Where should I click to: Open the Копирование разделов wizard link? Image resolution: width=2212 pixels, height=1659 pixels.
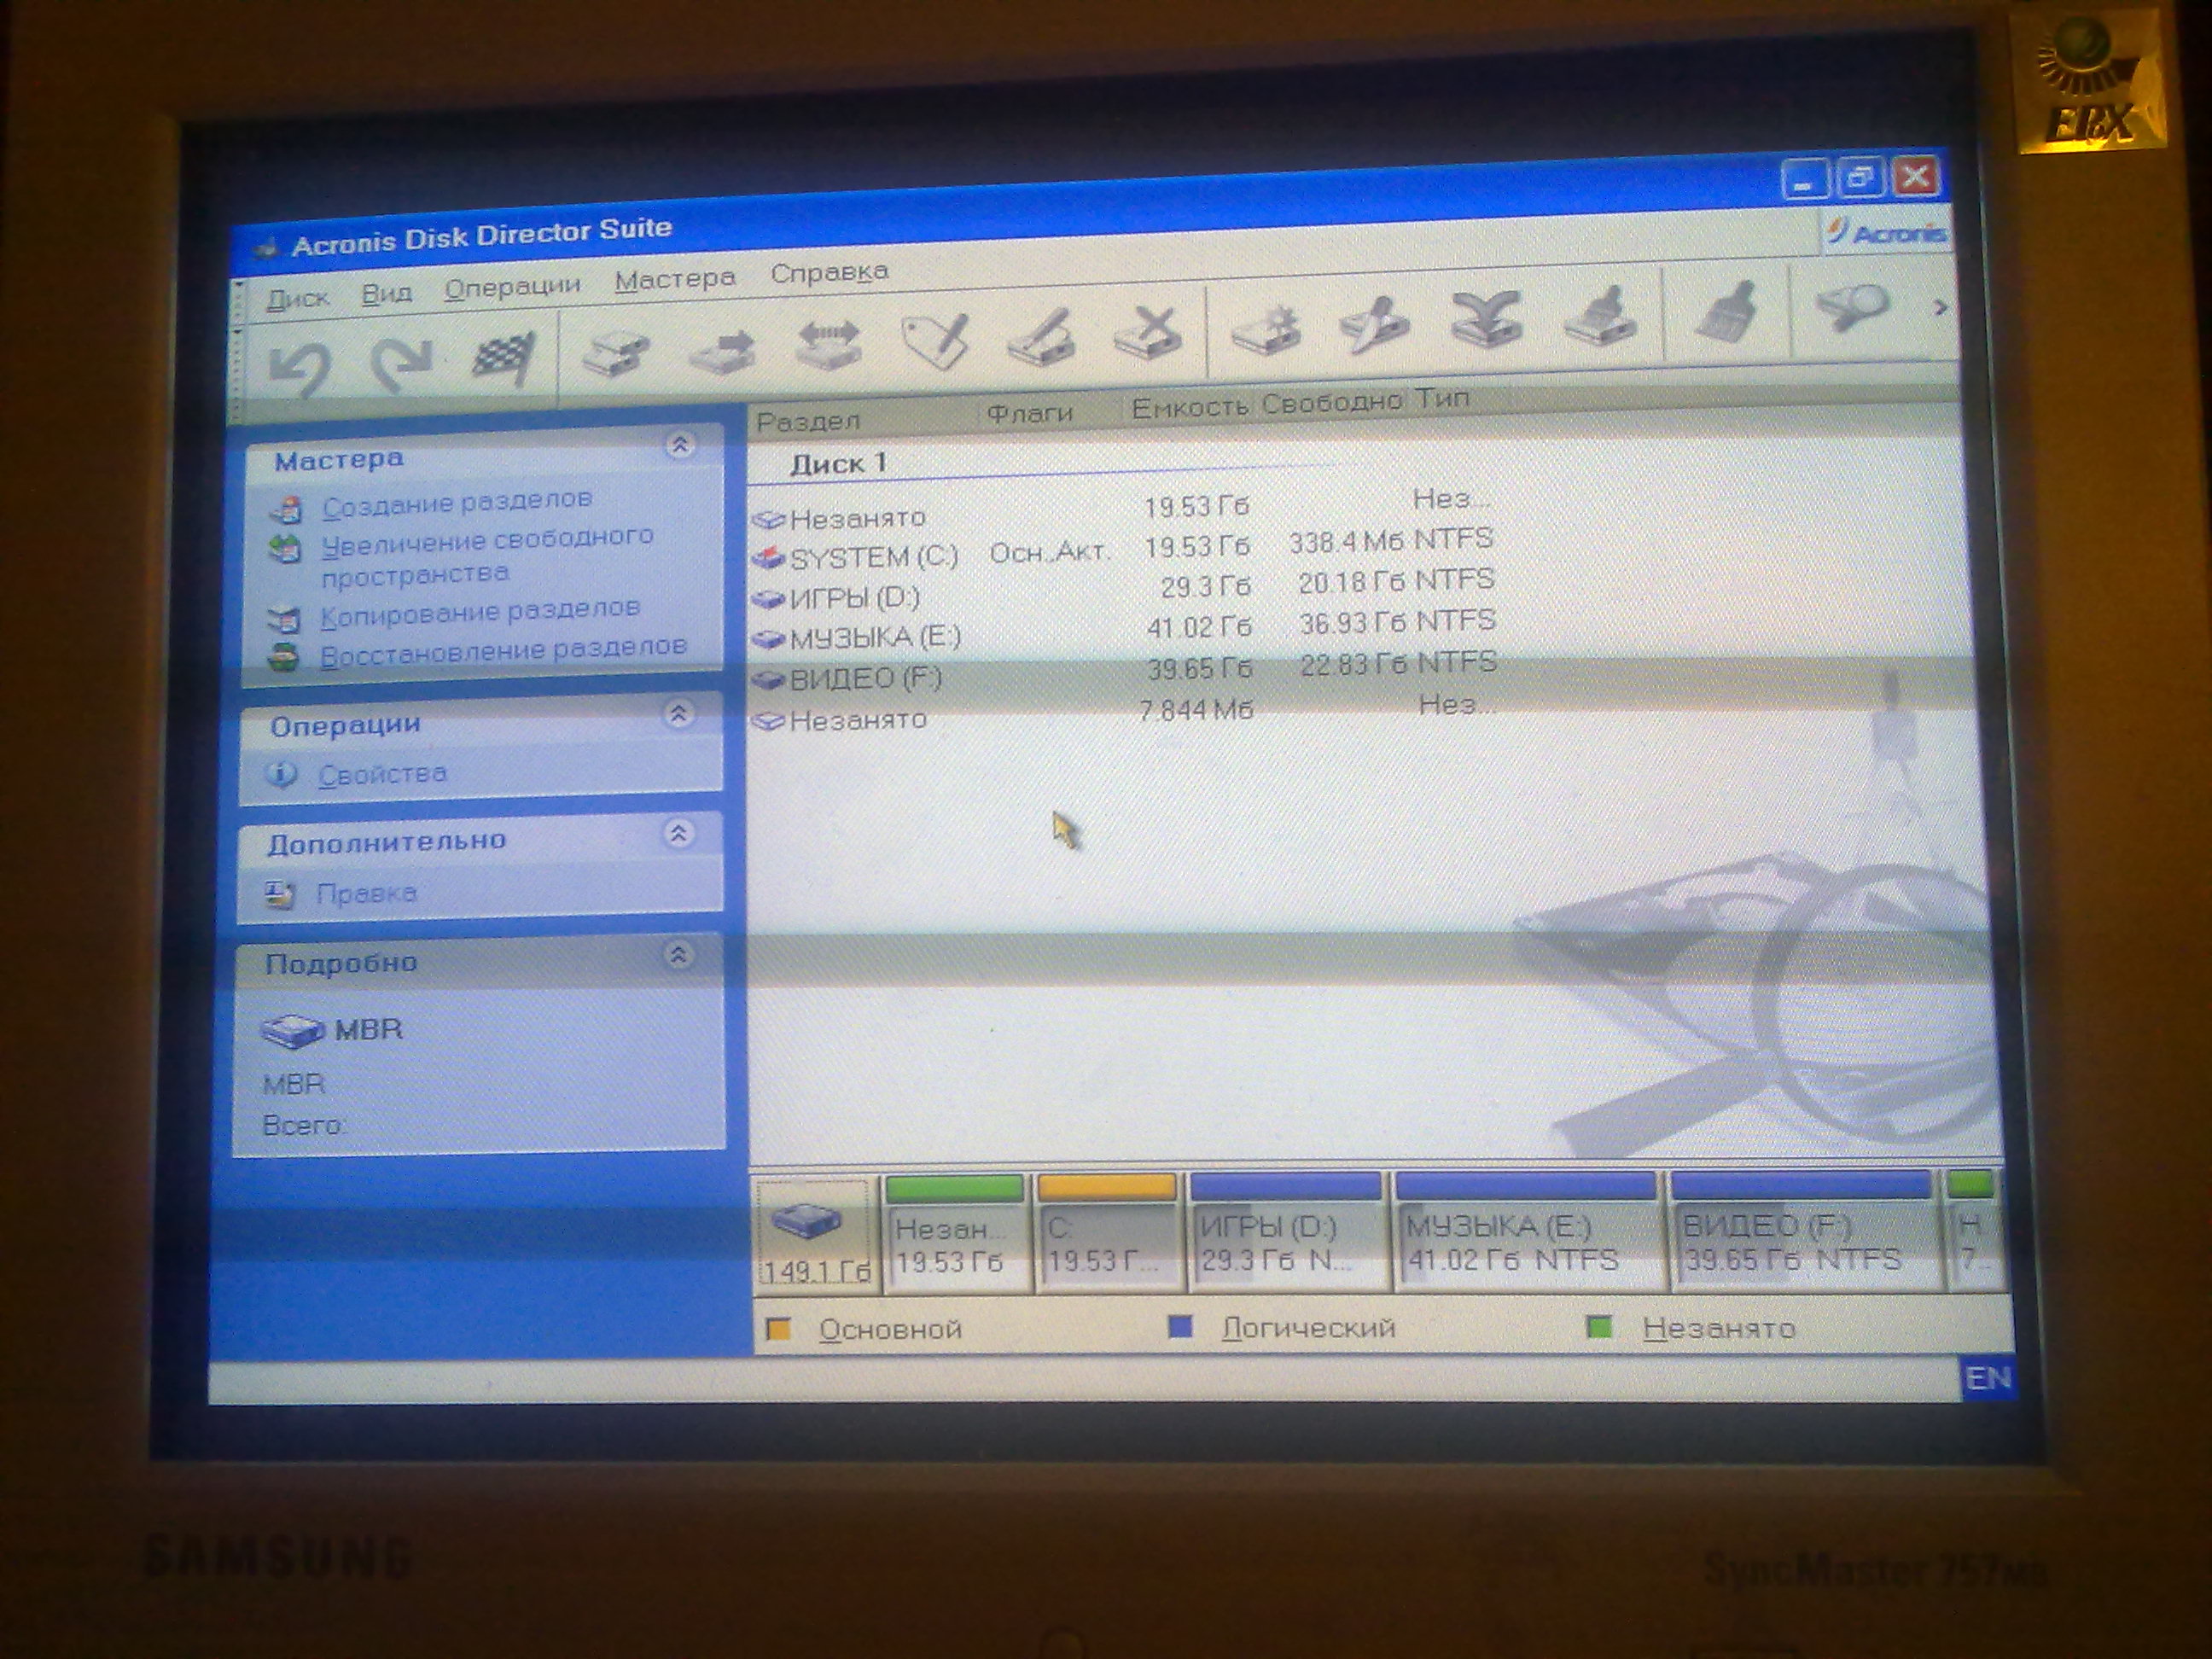[480, 612]
